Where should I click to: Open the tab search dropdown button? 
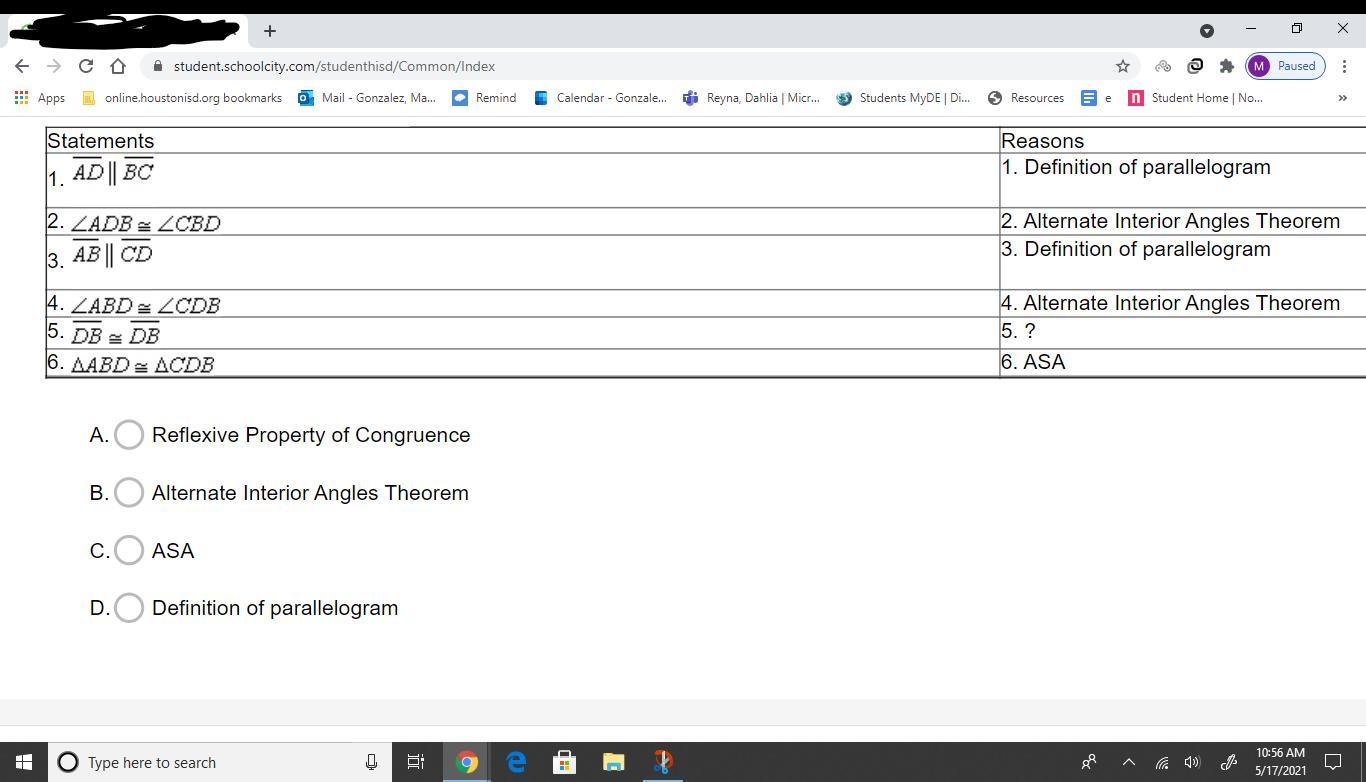[x=1206, y=30]
